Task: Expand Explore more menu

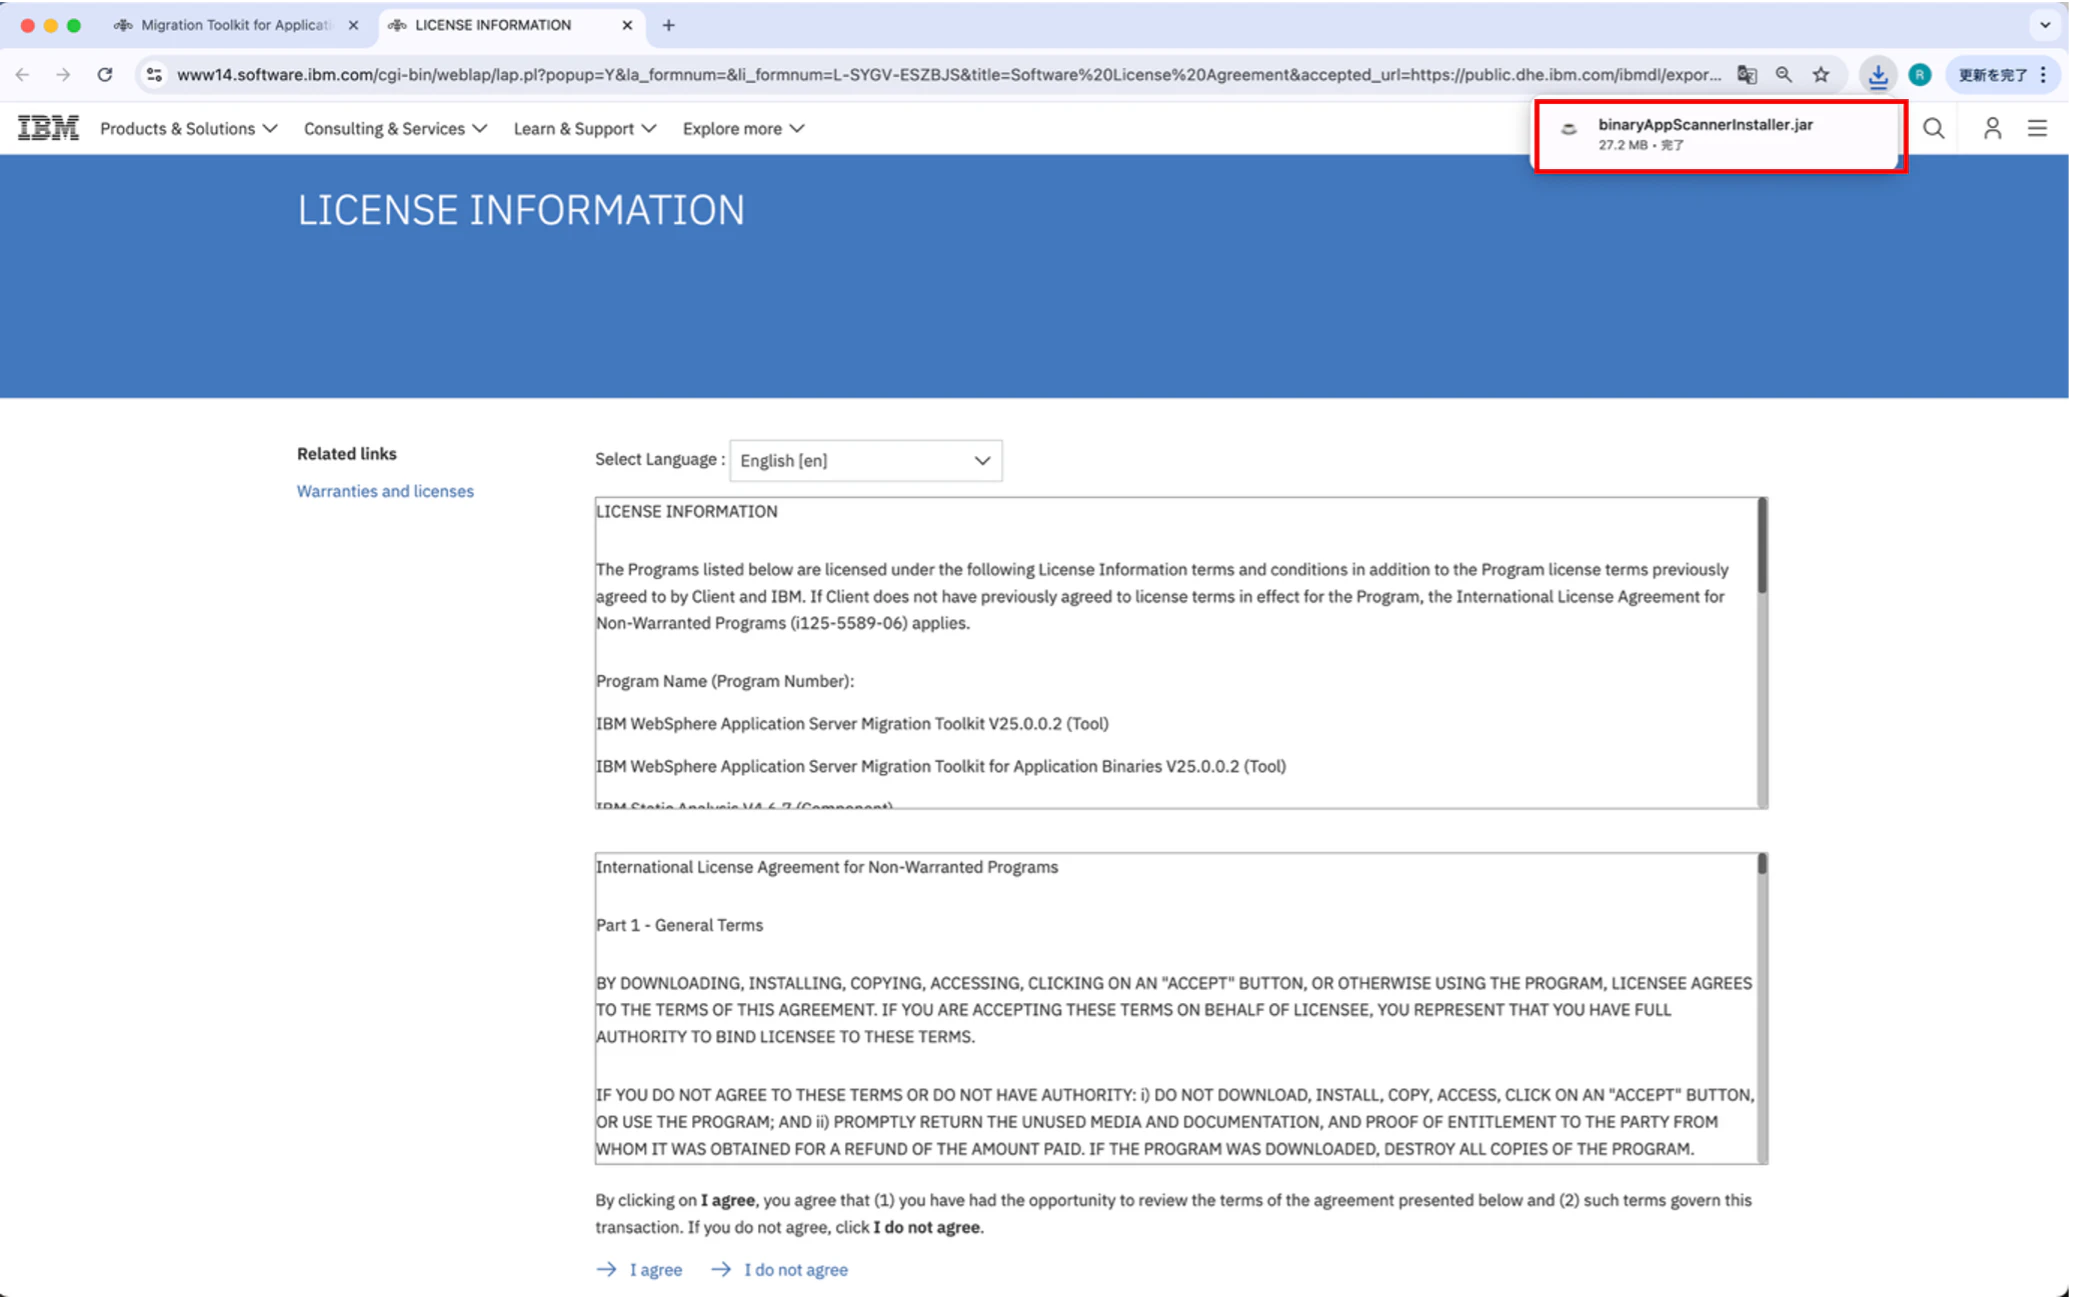Action: [x=743, y=129]
